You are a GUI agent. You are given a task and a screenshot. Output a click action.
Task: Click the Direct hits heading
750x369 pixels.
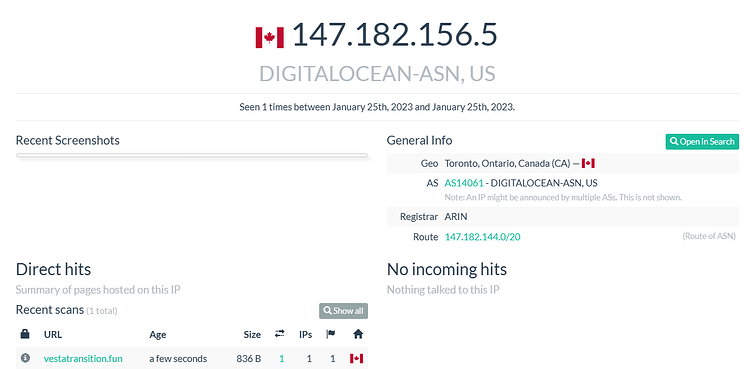point(53,269)
